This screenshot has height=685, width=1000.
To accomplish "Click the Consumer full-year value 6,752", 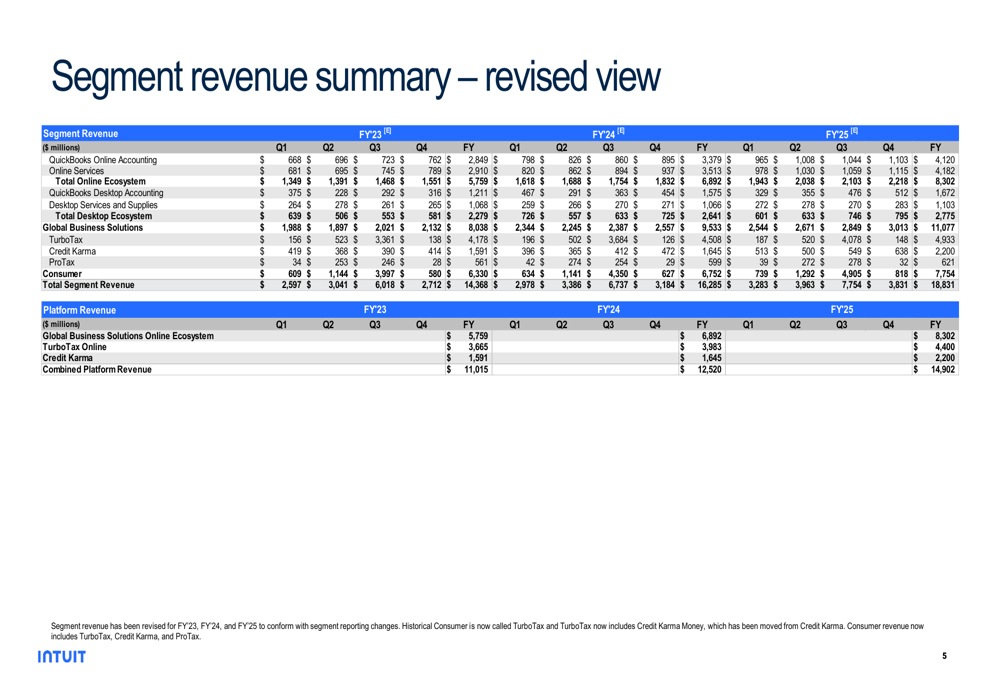I will [711, 274].
